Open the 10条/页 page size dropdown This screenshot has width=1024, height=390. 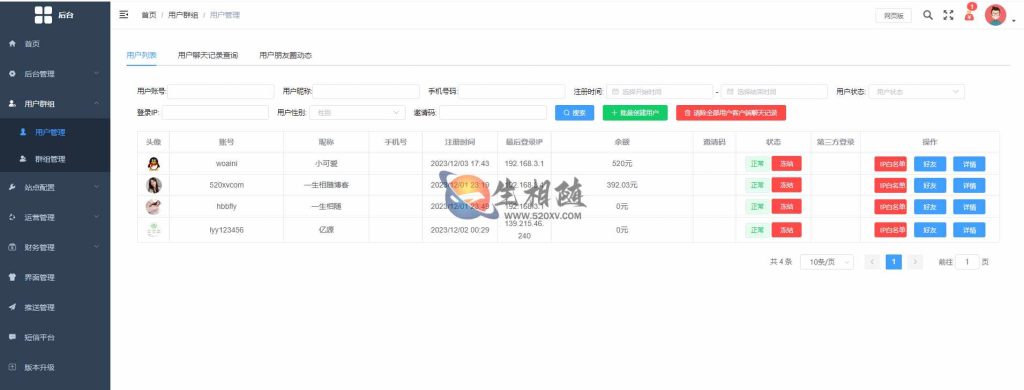[827, 262]
